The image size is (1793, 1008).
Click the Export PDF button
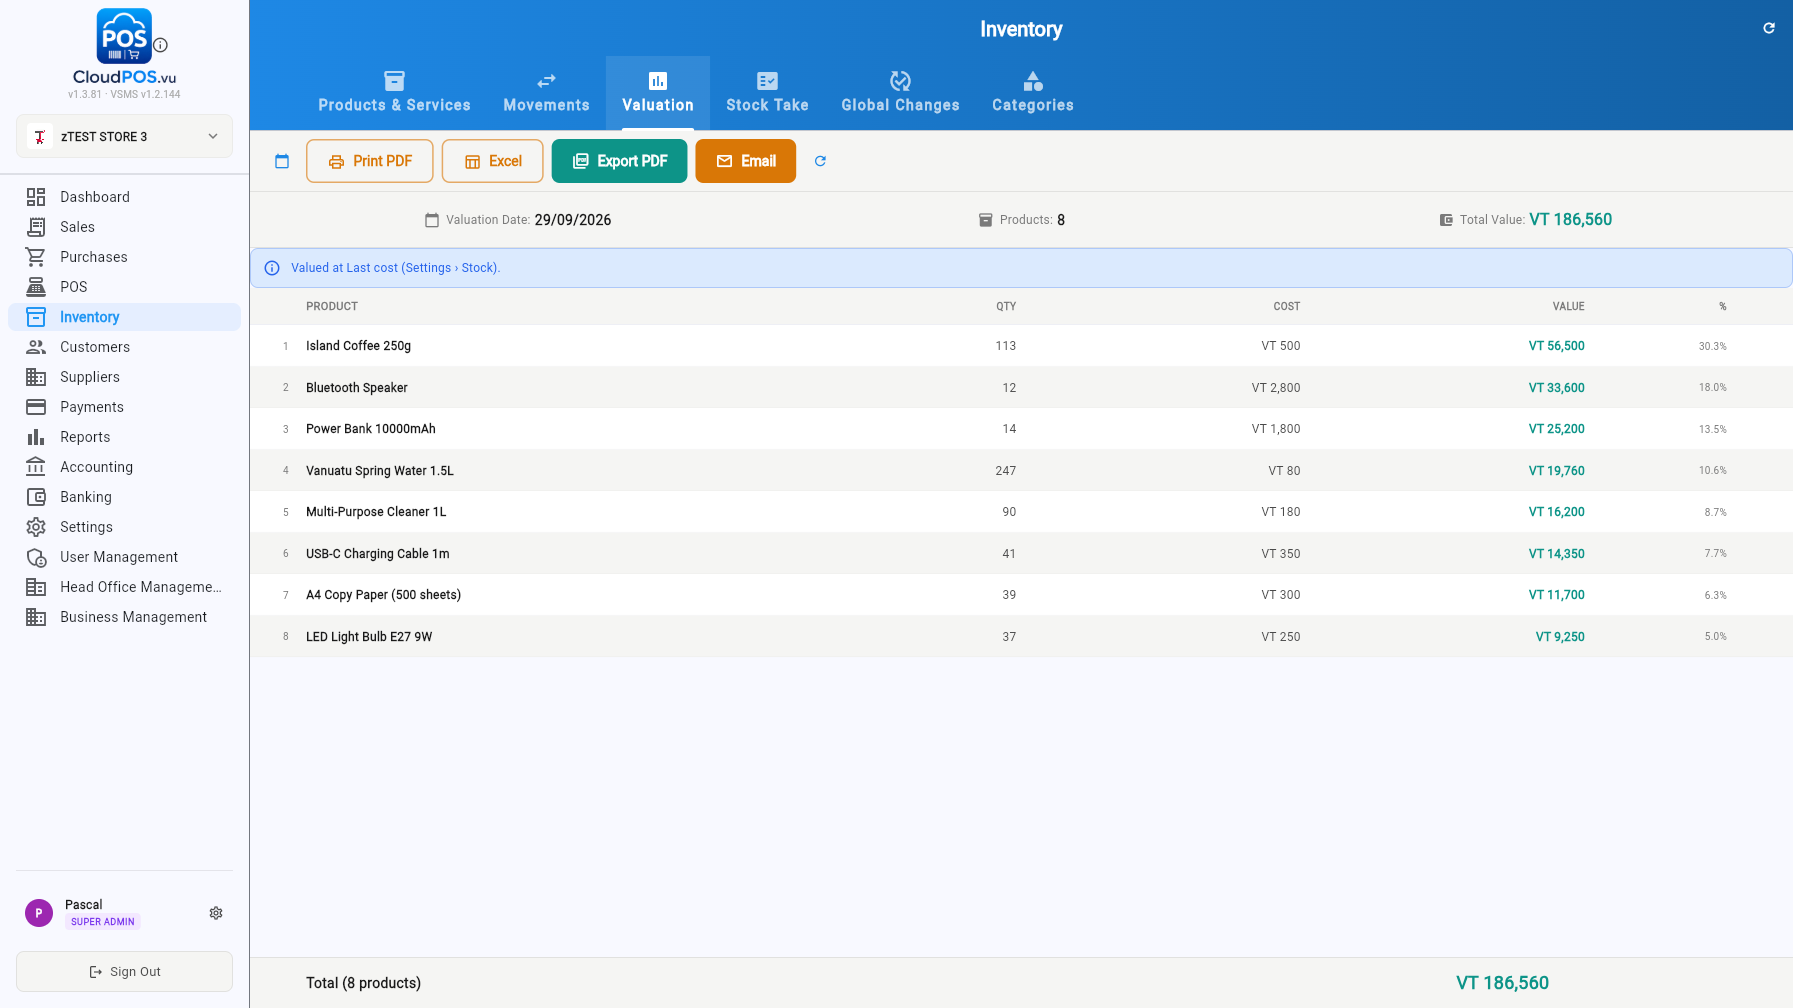click(620, 161)
